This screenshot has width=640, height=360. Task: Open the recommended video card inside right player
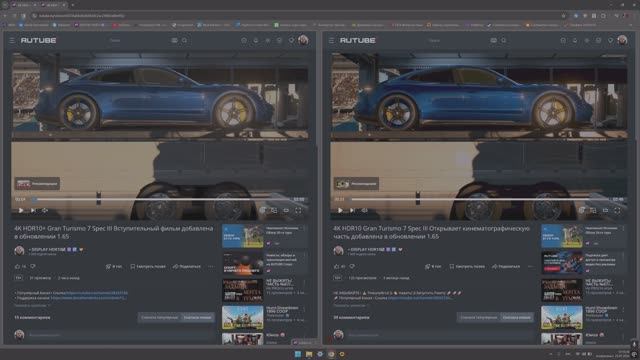pyautogui.click(x=356, y=184)
